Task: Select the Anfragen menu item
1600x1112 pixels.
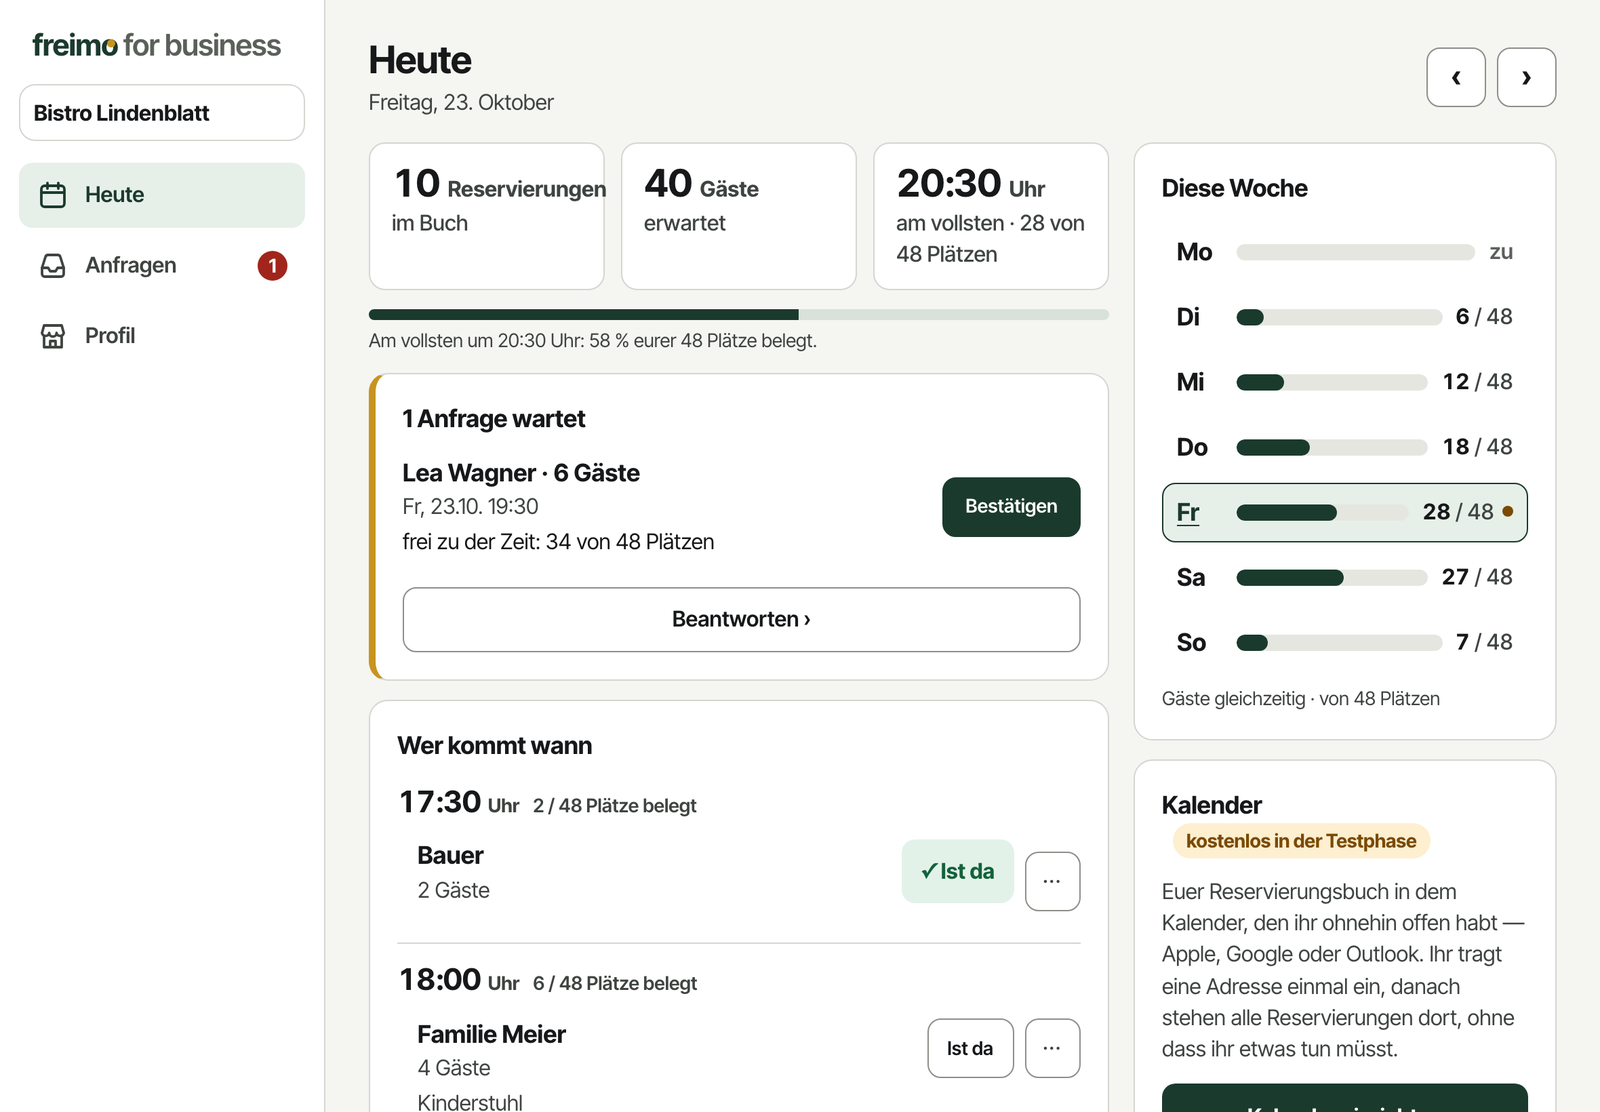Action: 162,265
